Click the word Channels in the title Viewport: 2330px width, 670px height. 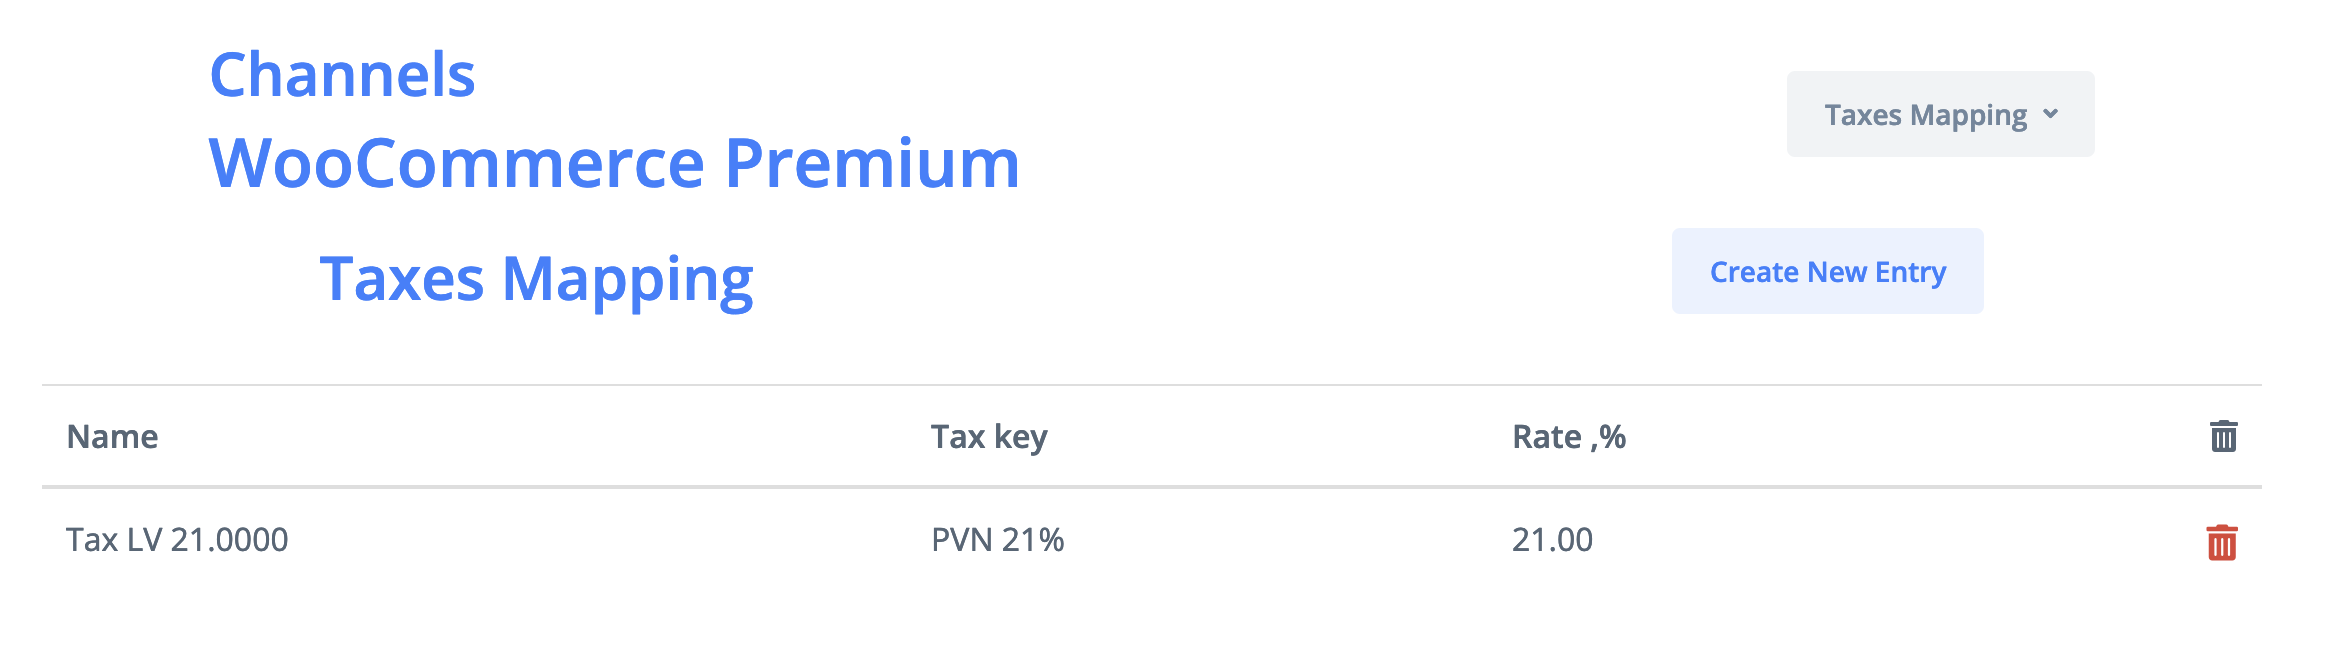342,75
